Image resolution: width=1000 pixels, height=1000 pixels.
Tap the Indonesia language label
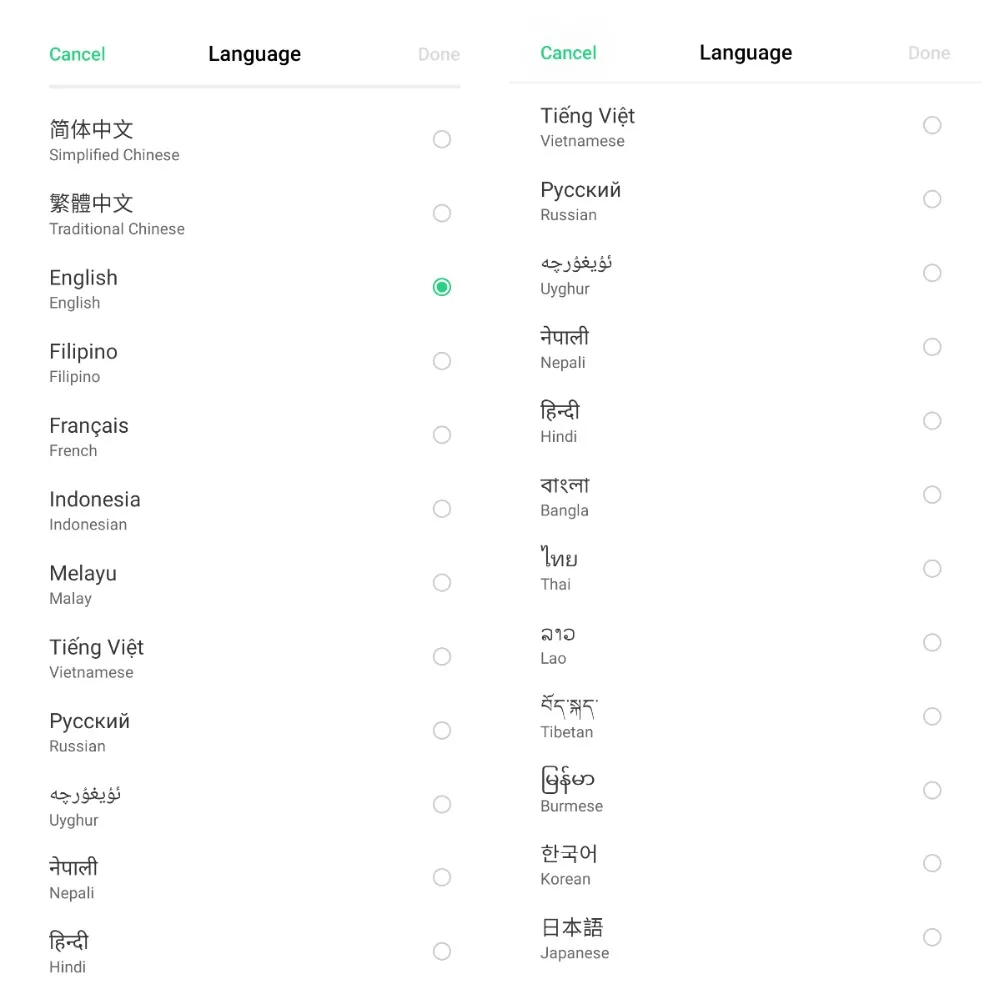point(95,500)
